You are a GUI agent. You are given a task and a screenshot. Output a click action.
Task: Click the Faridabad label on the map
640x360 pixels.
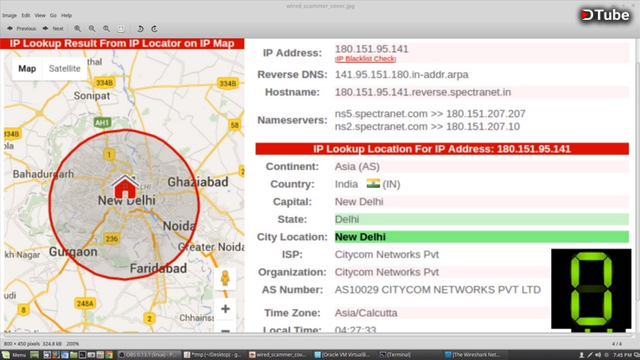point(158,268)
